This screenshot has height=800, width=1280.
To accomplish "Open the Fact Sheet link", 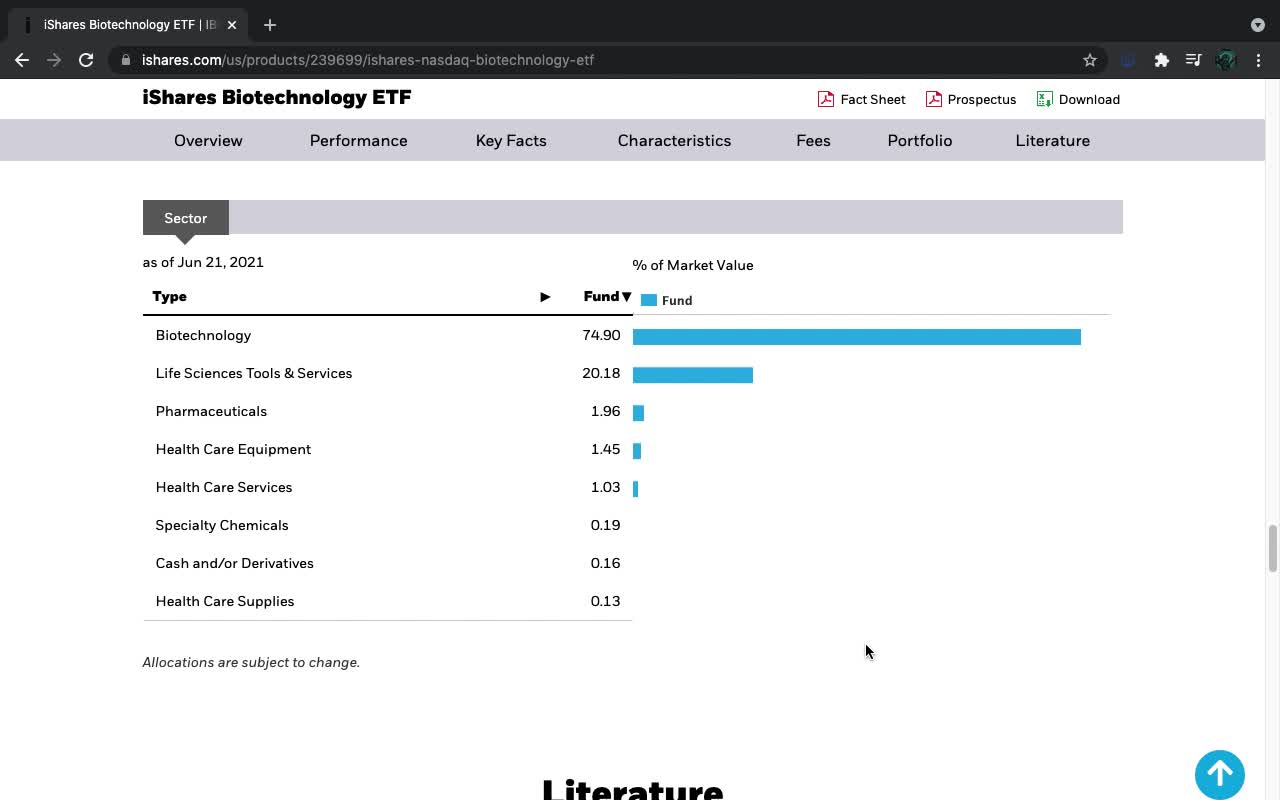I will 873,99.
